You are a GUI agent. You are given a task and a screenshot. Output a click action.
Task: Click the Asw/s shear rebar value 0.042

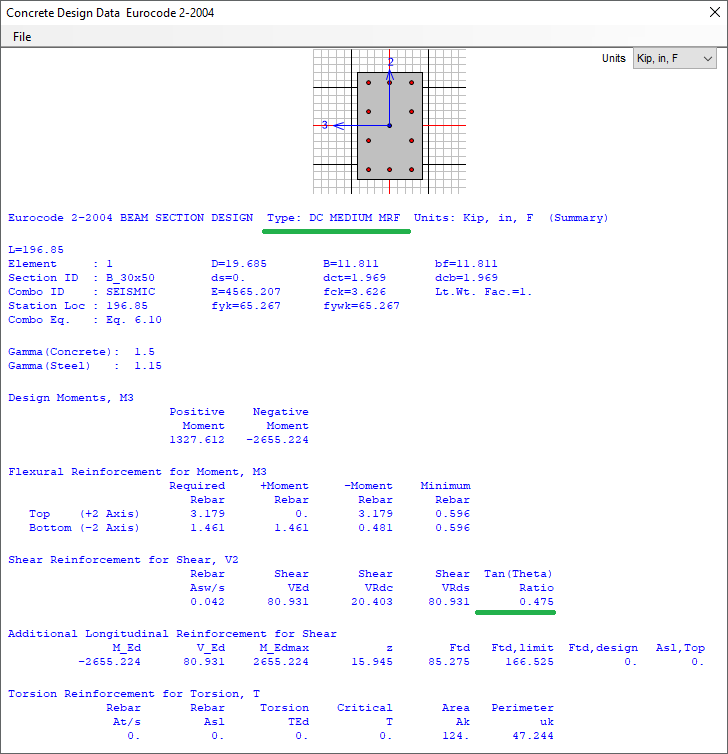206,602
